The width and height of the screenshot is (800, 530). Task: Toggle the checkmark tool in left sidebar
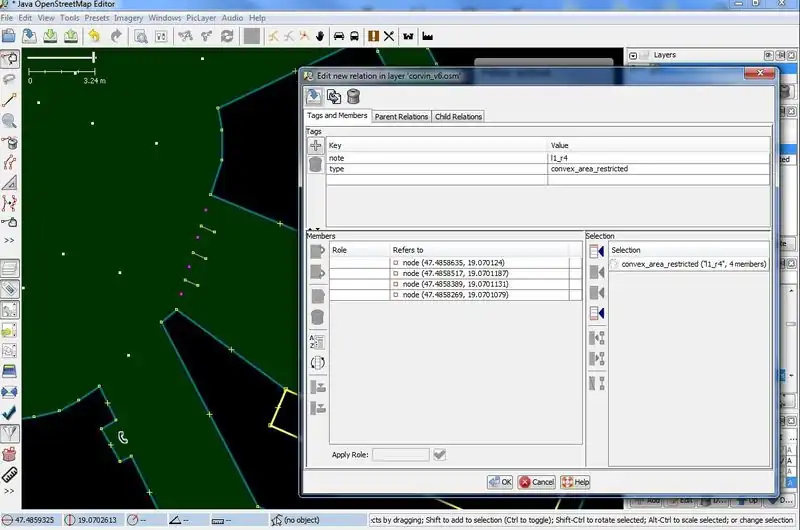(10, 411)
